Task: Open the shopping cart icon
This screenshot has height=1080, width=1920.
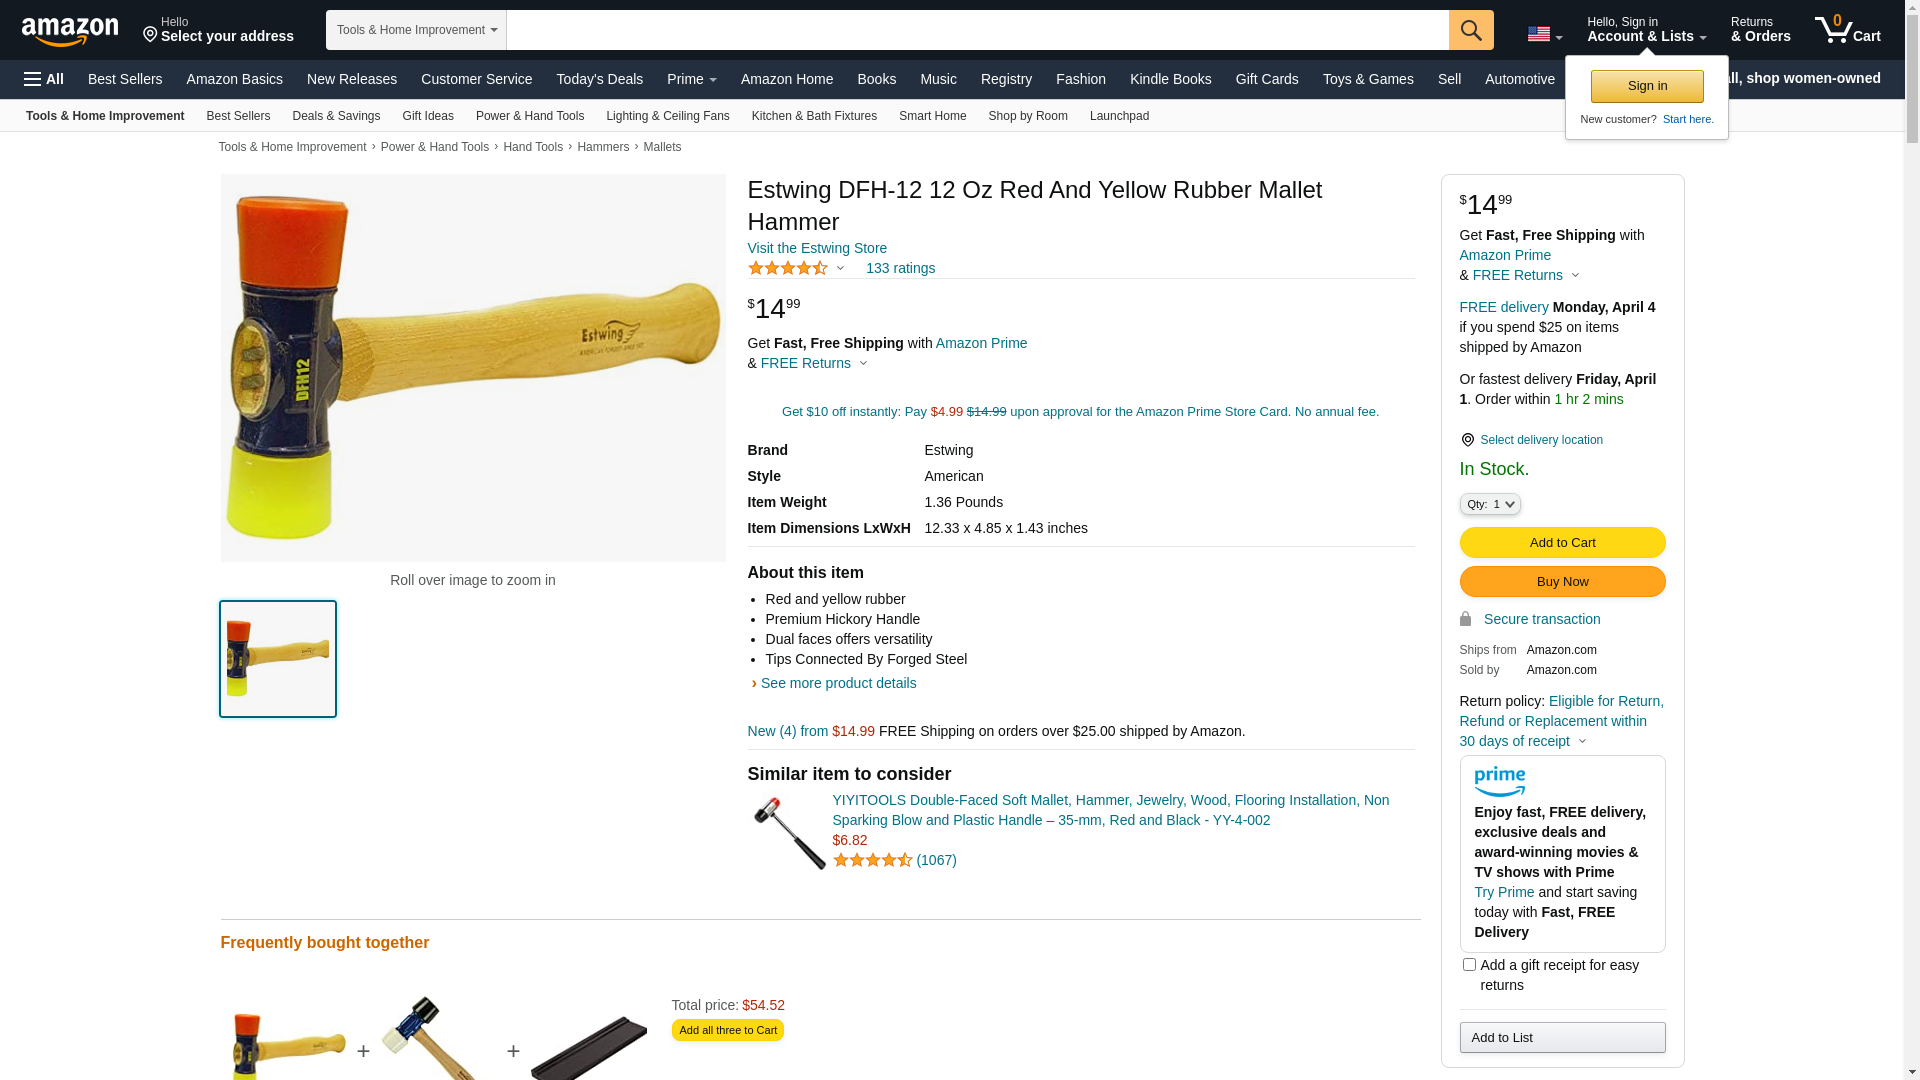Action: tap(1847, 30)
